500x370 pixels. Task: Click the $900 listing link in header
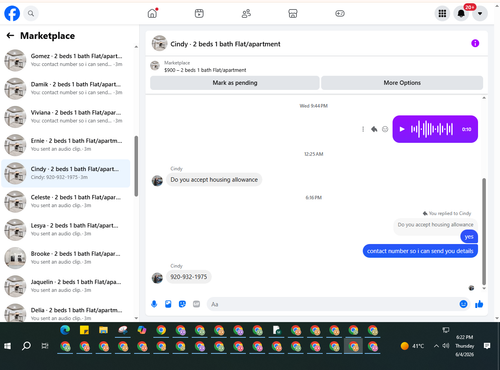click(x=205, y=70)
